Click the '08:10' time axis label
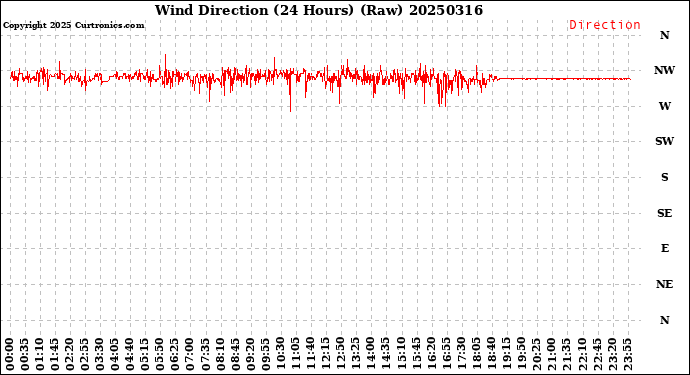This screenshot has height=375, width=690. coord(220,355)
